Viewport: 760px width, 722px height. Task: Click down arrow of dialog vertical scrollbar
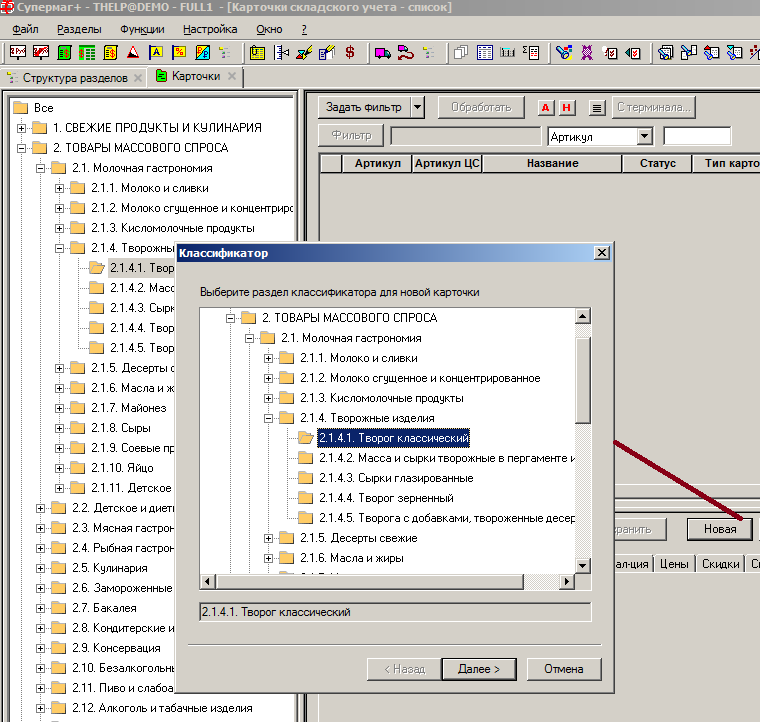583,565
